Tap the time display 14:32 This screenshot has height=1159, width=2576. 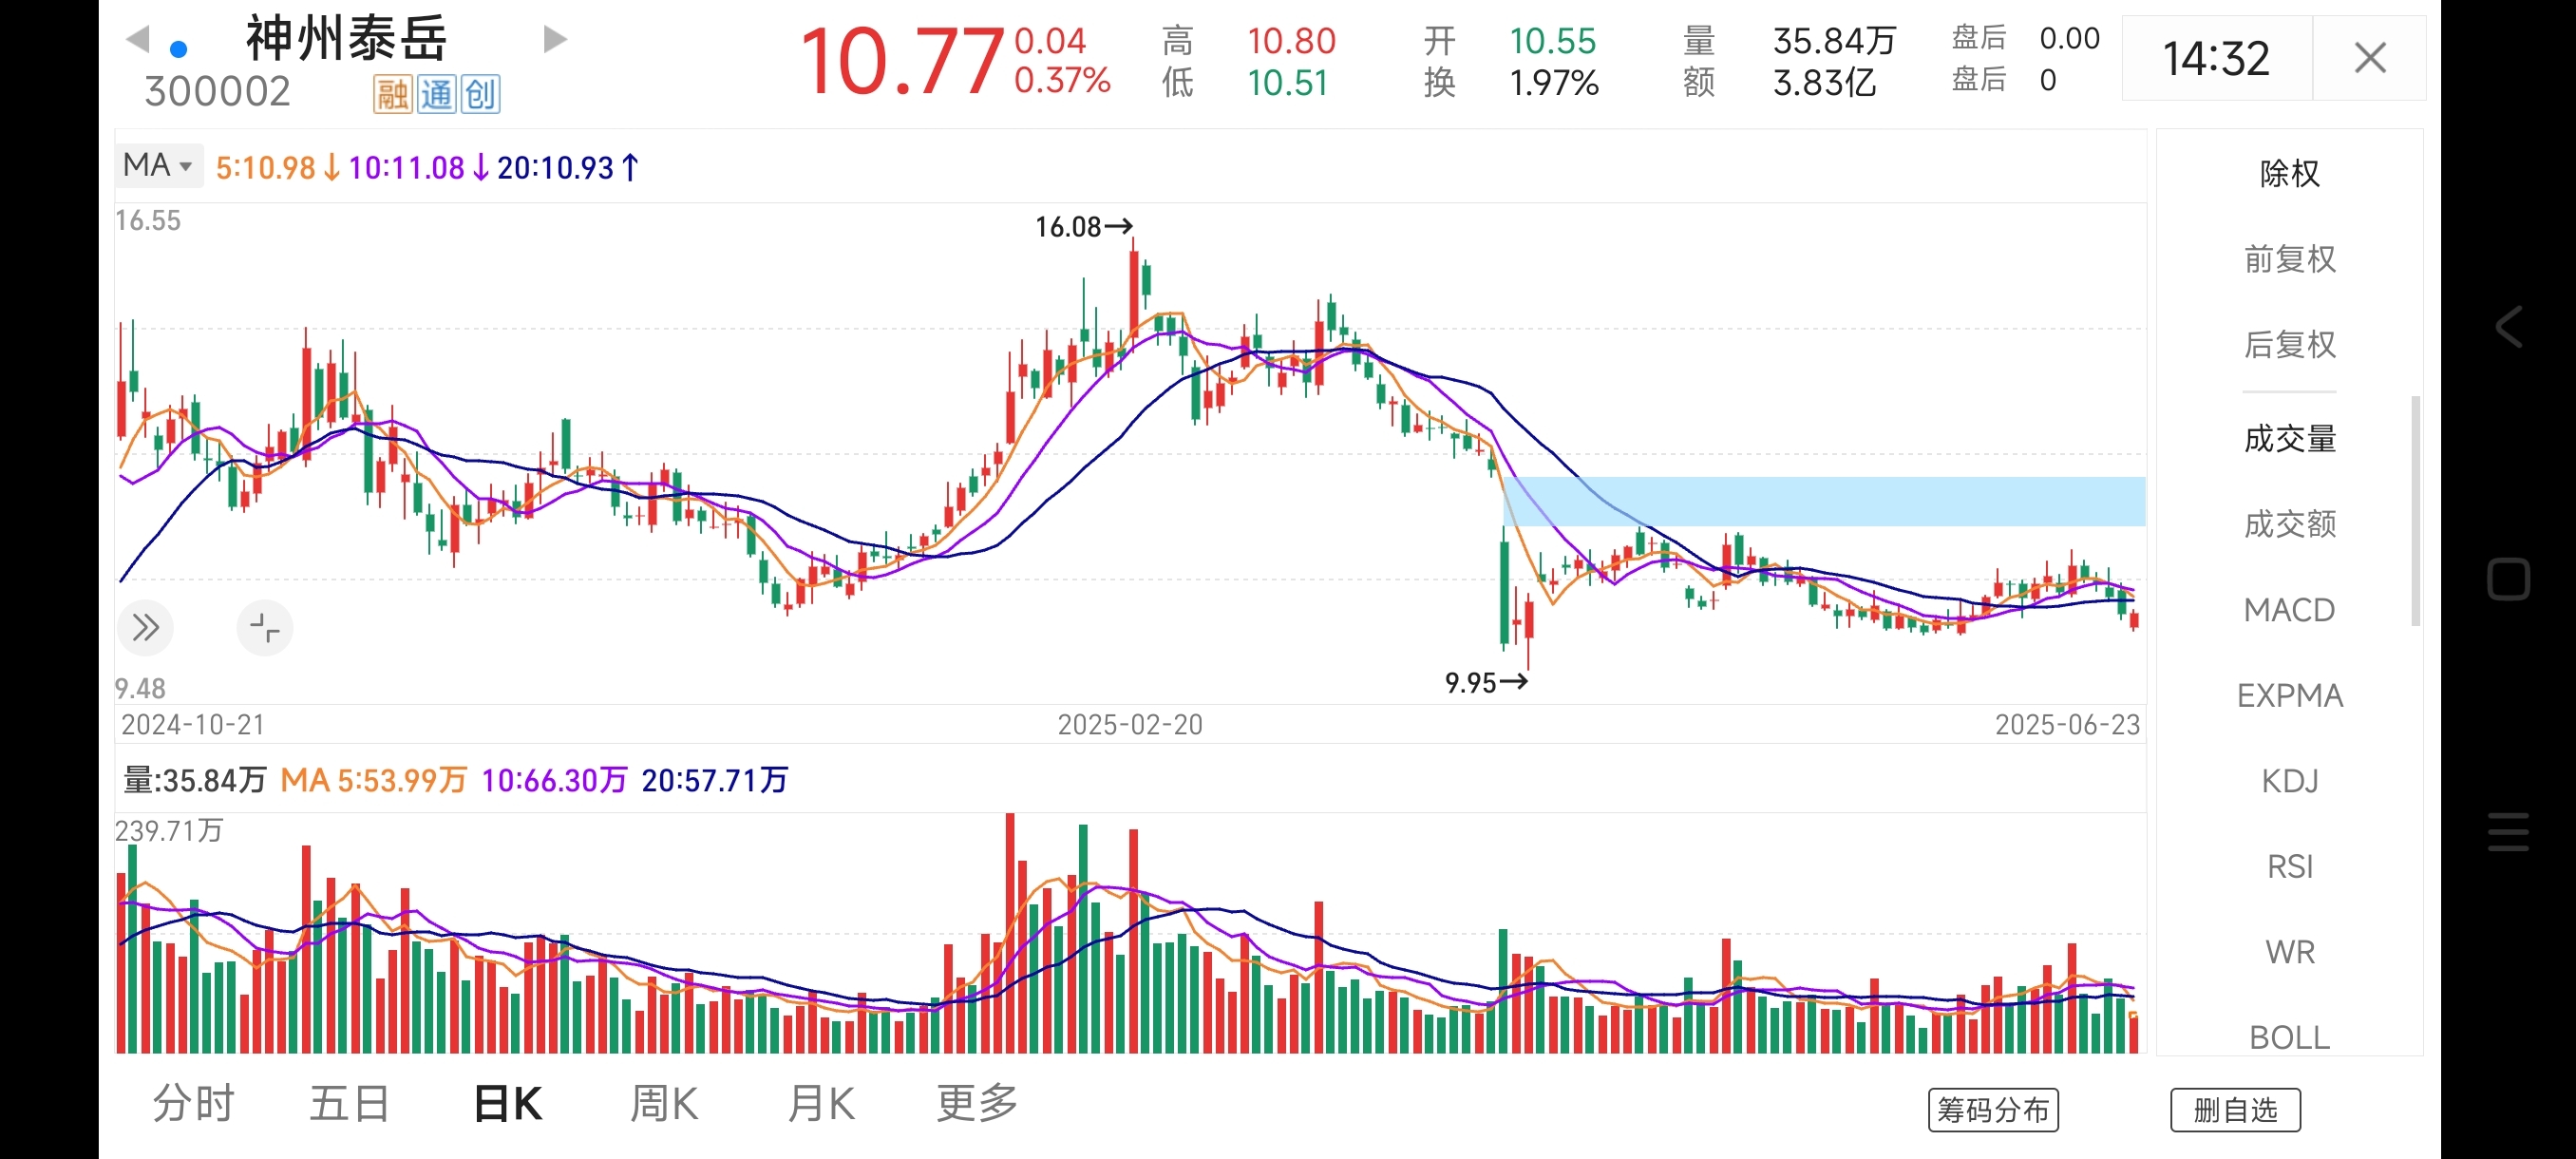pyautogui.click(x=2216, y=58)
